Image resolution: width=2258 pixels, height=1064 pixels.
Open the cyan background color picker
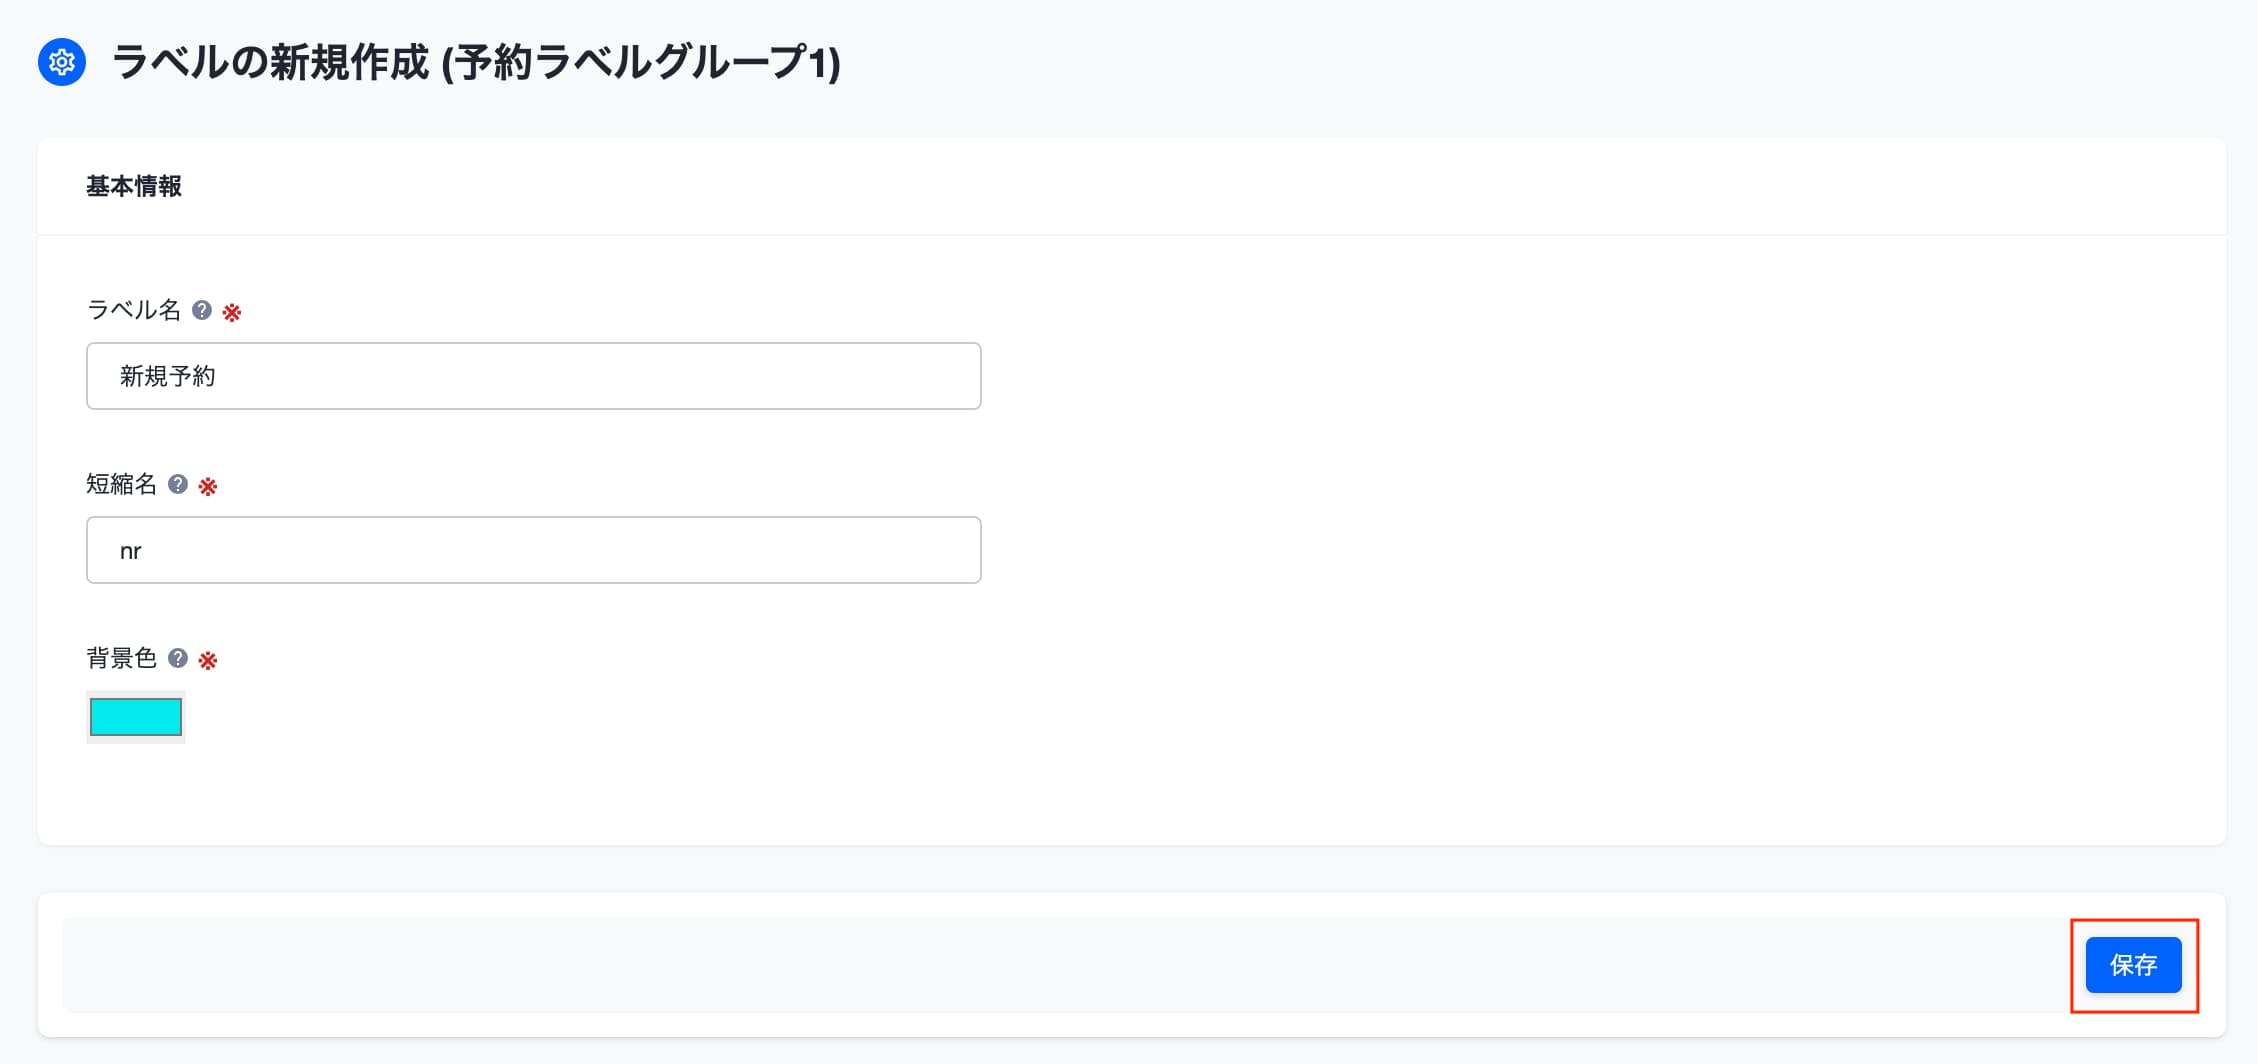point(136,717)
